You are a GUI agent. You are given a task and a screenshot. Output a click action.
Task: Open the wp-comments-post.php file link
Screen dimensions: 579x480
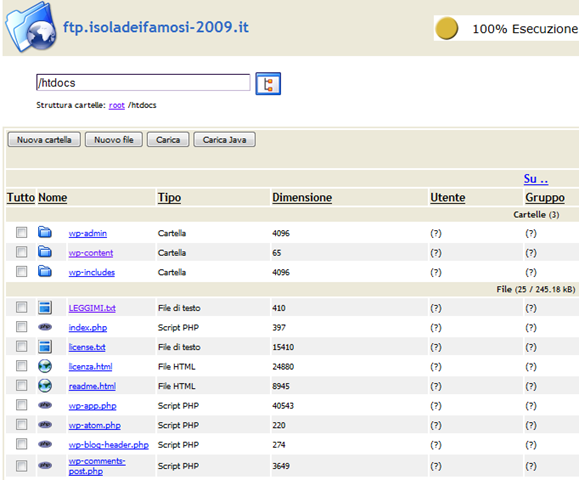pyautogui.click(x=97, y=466)
